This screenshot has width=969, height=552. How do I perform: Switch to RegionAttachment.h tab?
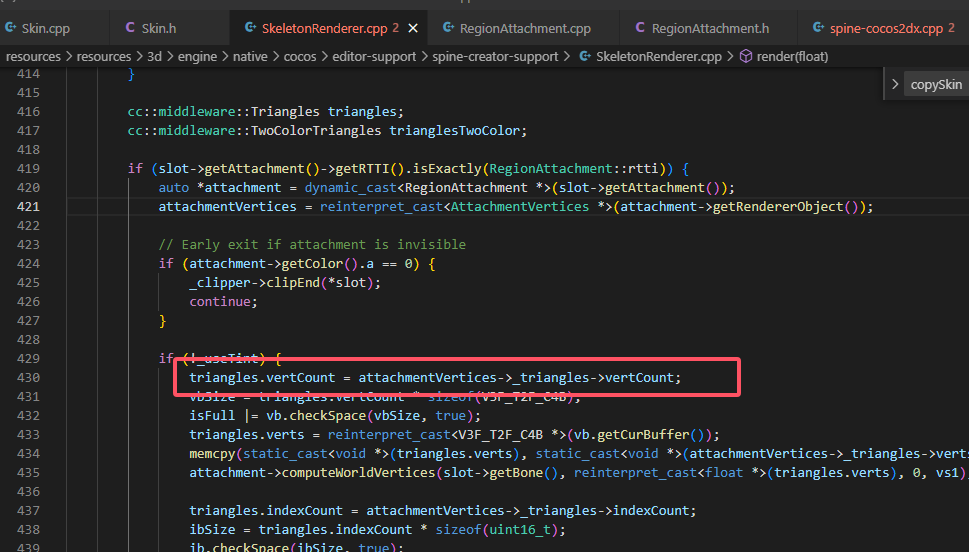[709, 28]
